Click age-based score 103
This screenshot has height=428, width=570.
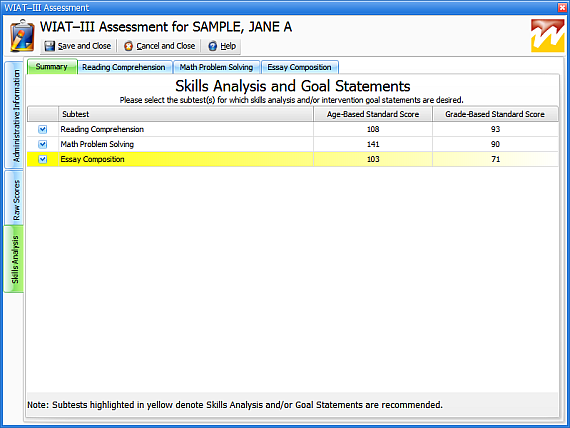pyautogui.click(x=373, y=159)
